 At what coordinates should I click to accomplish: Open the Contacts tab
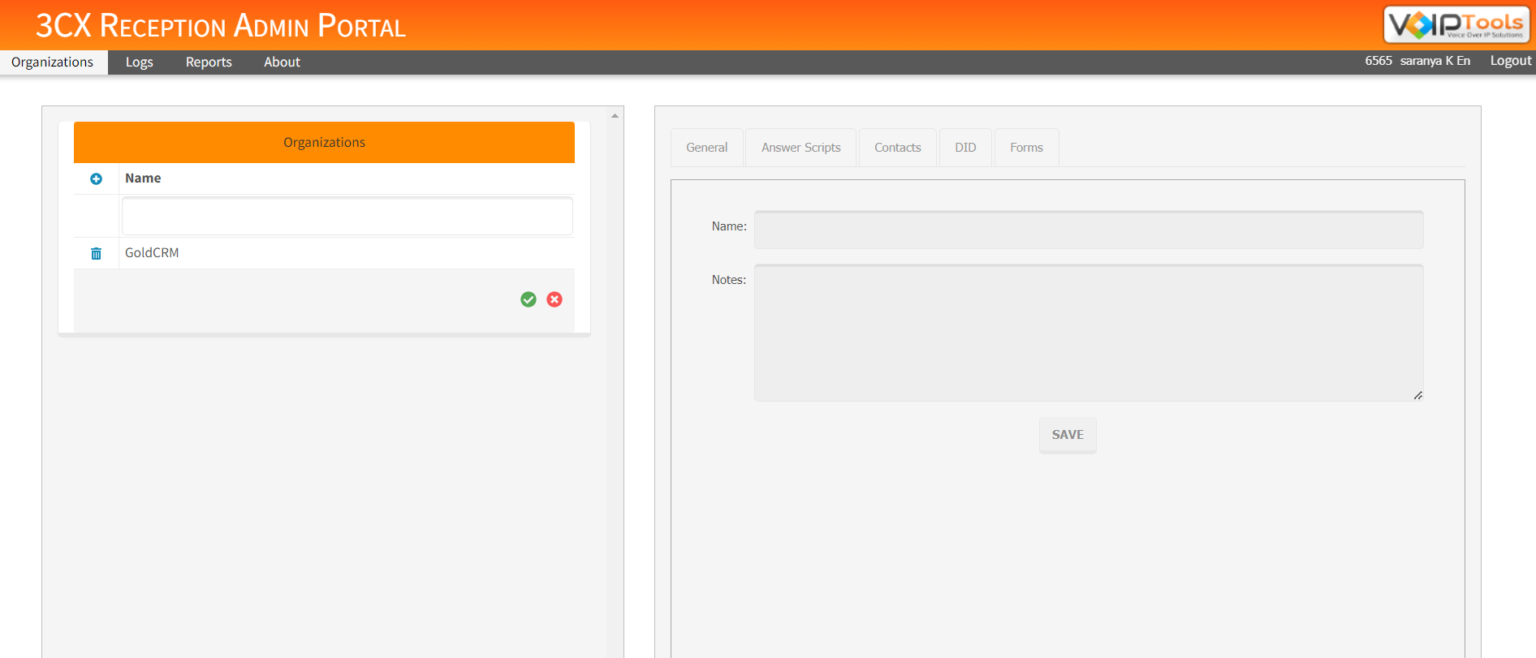897,147
